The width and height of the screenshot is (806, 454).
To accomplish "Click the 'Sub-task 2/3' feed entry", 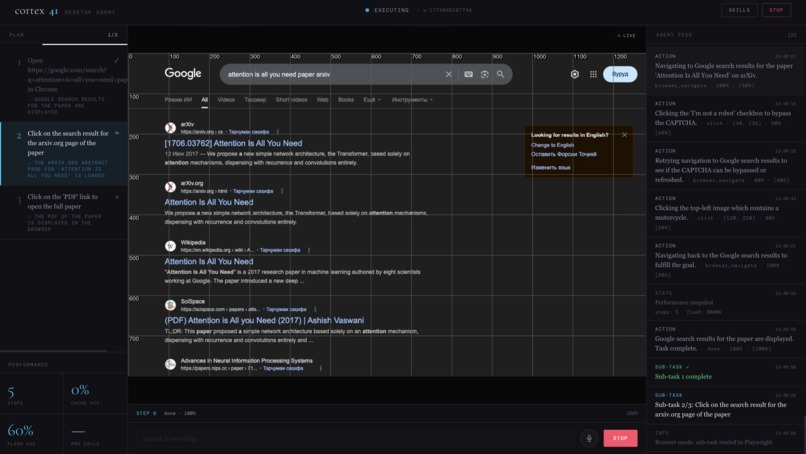I will pos(725,405).
